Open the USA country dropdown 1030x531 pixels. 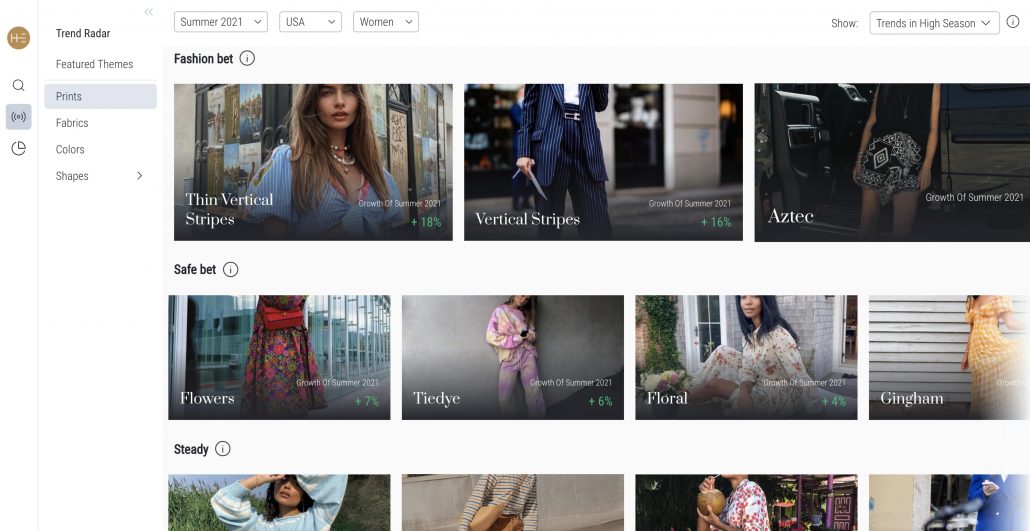click(311, 22)
